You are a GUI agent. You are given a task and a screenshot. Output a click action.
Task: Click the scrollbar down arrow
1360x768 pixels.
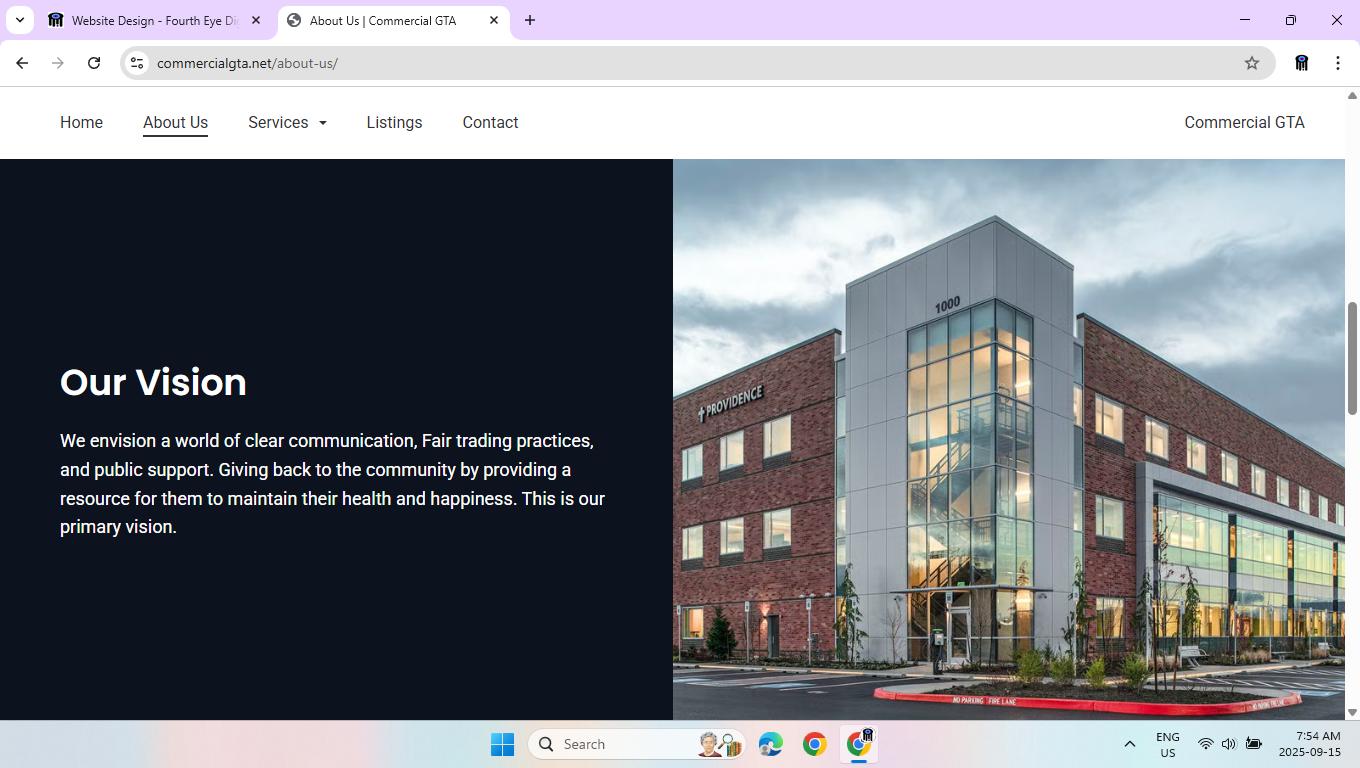point(1352,712)
